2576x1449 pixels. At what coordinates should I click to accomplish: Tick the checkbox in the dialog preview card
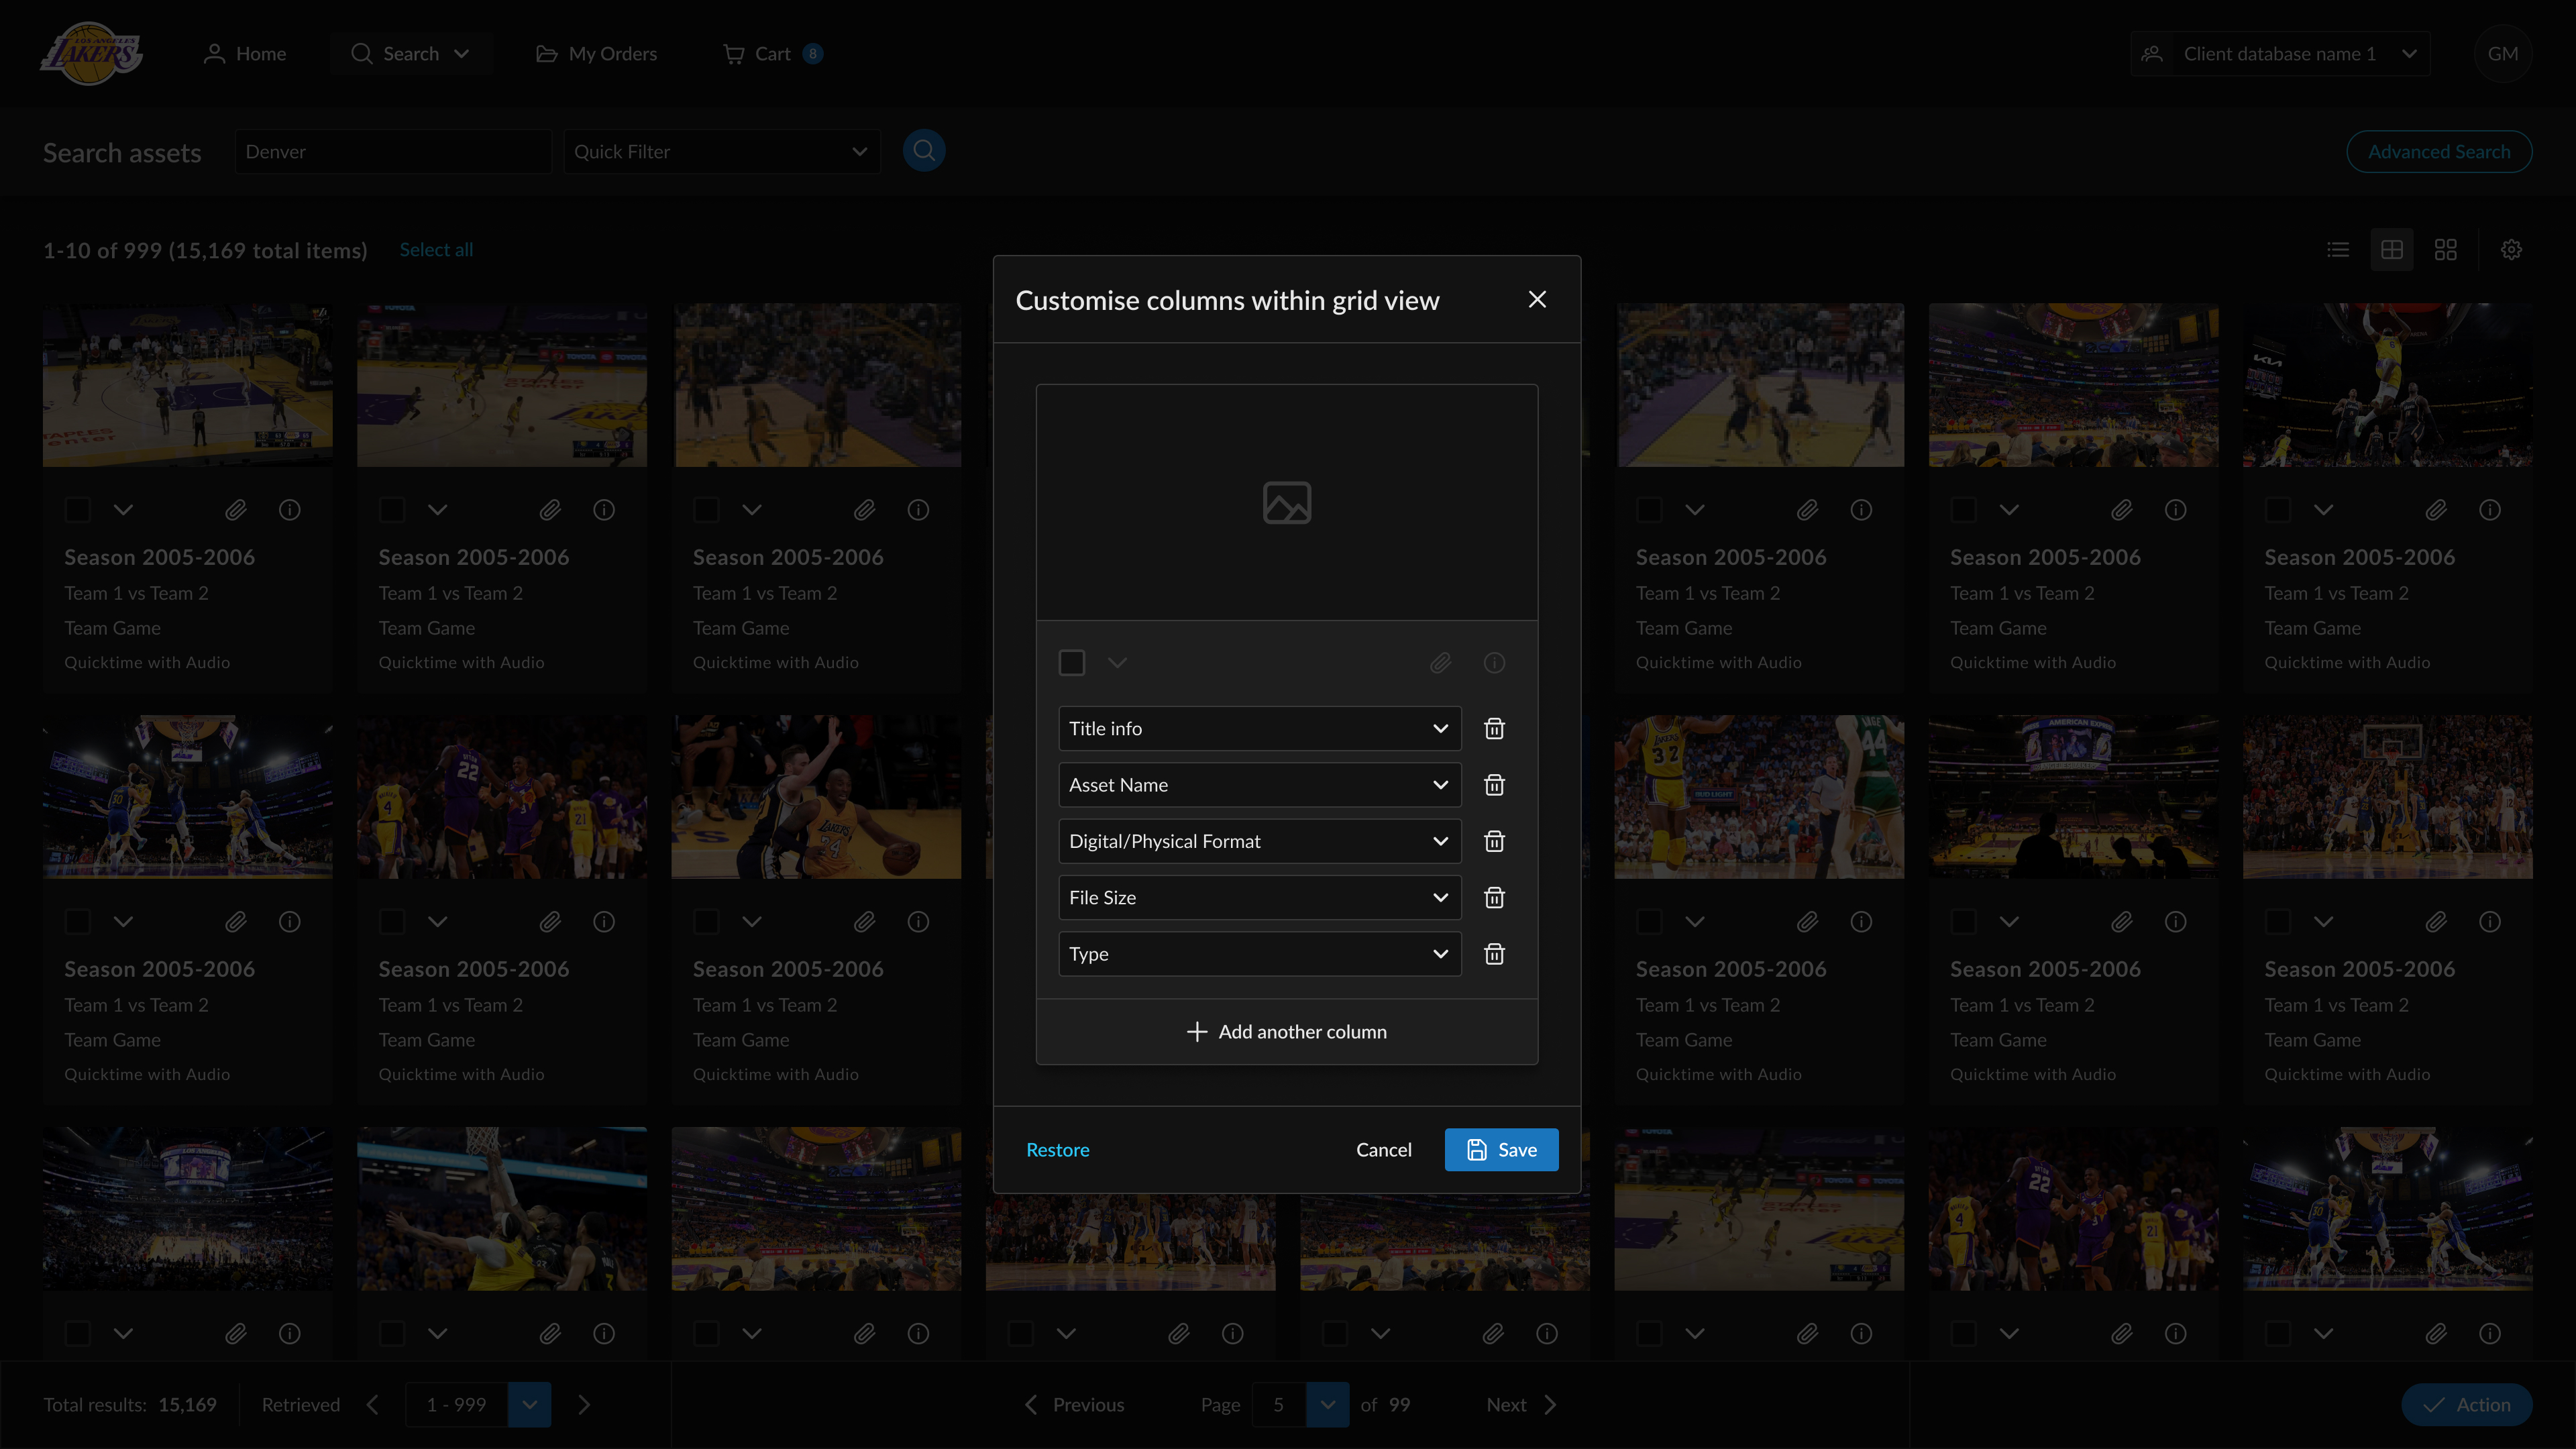point(1071,663)
